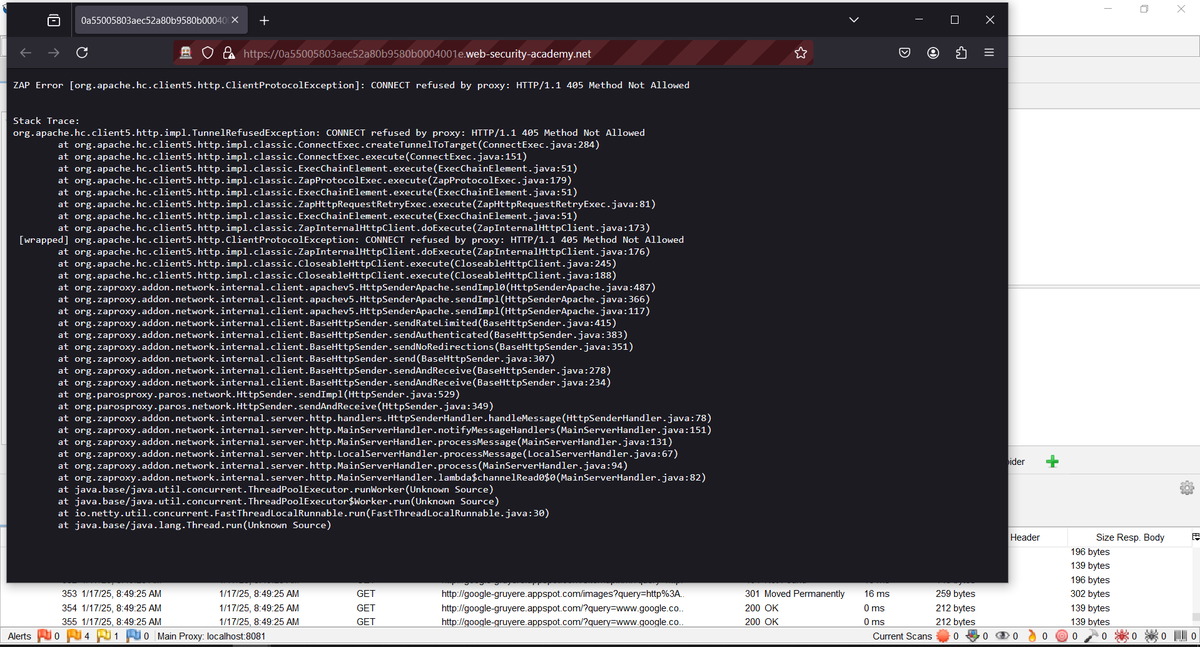Image resolution: width=1200 pixels, height=647 pixels.
Task: Click the "16 ms" RTT cell
Action: click(875, 594)
